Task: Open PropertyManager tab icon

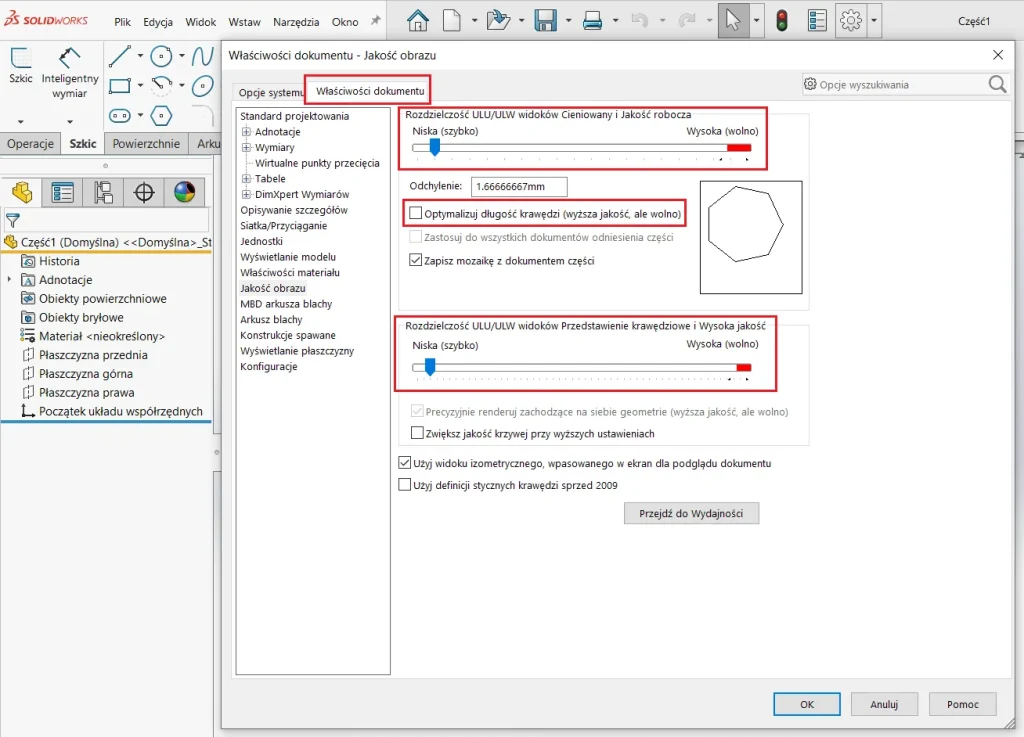Action: [63, 193]
